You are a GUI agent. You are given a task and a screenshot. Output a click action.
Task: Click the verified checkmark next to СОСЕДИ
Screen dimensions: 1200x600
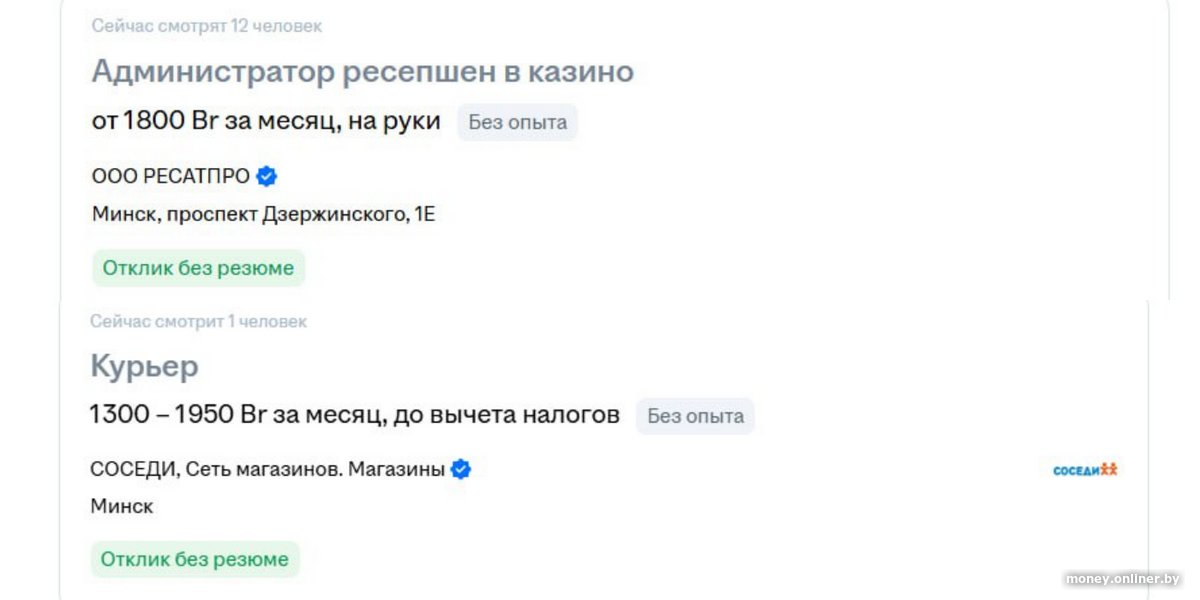click(461, 469)
